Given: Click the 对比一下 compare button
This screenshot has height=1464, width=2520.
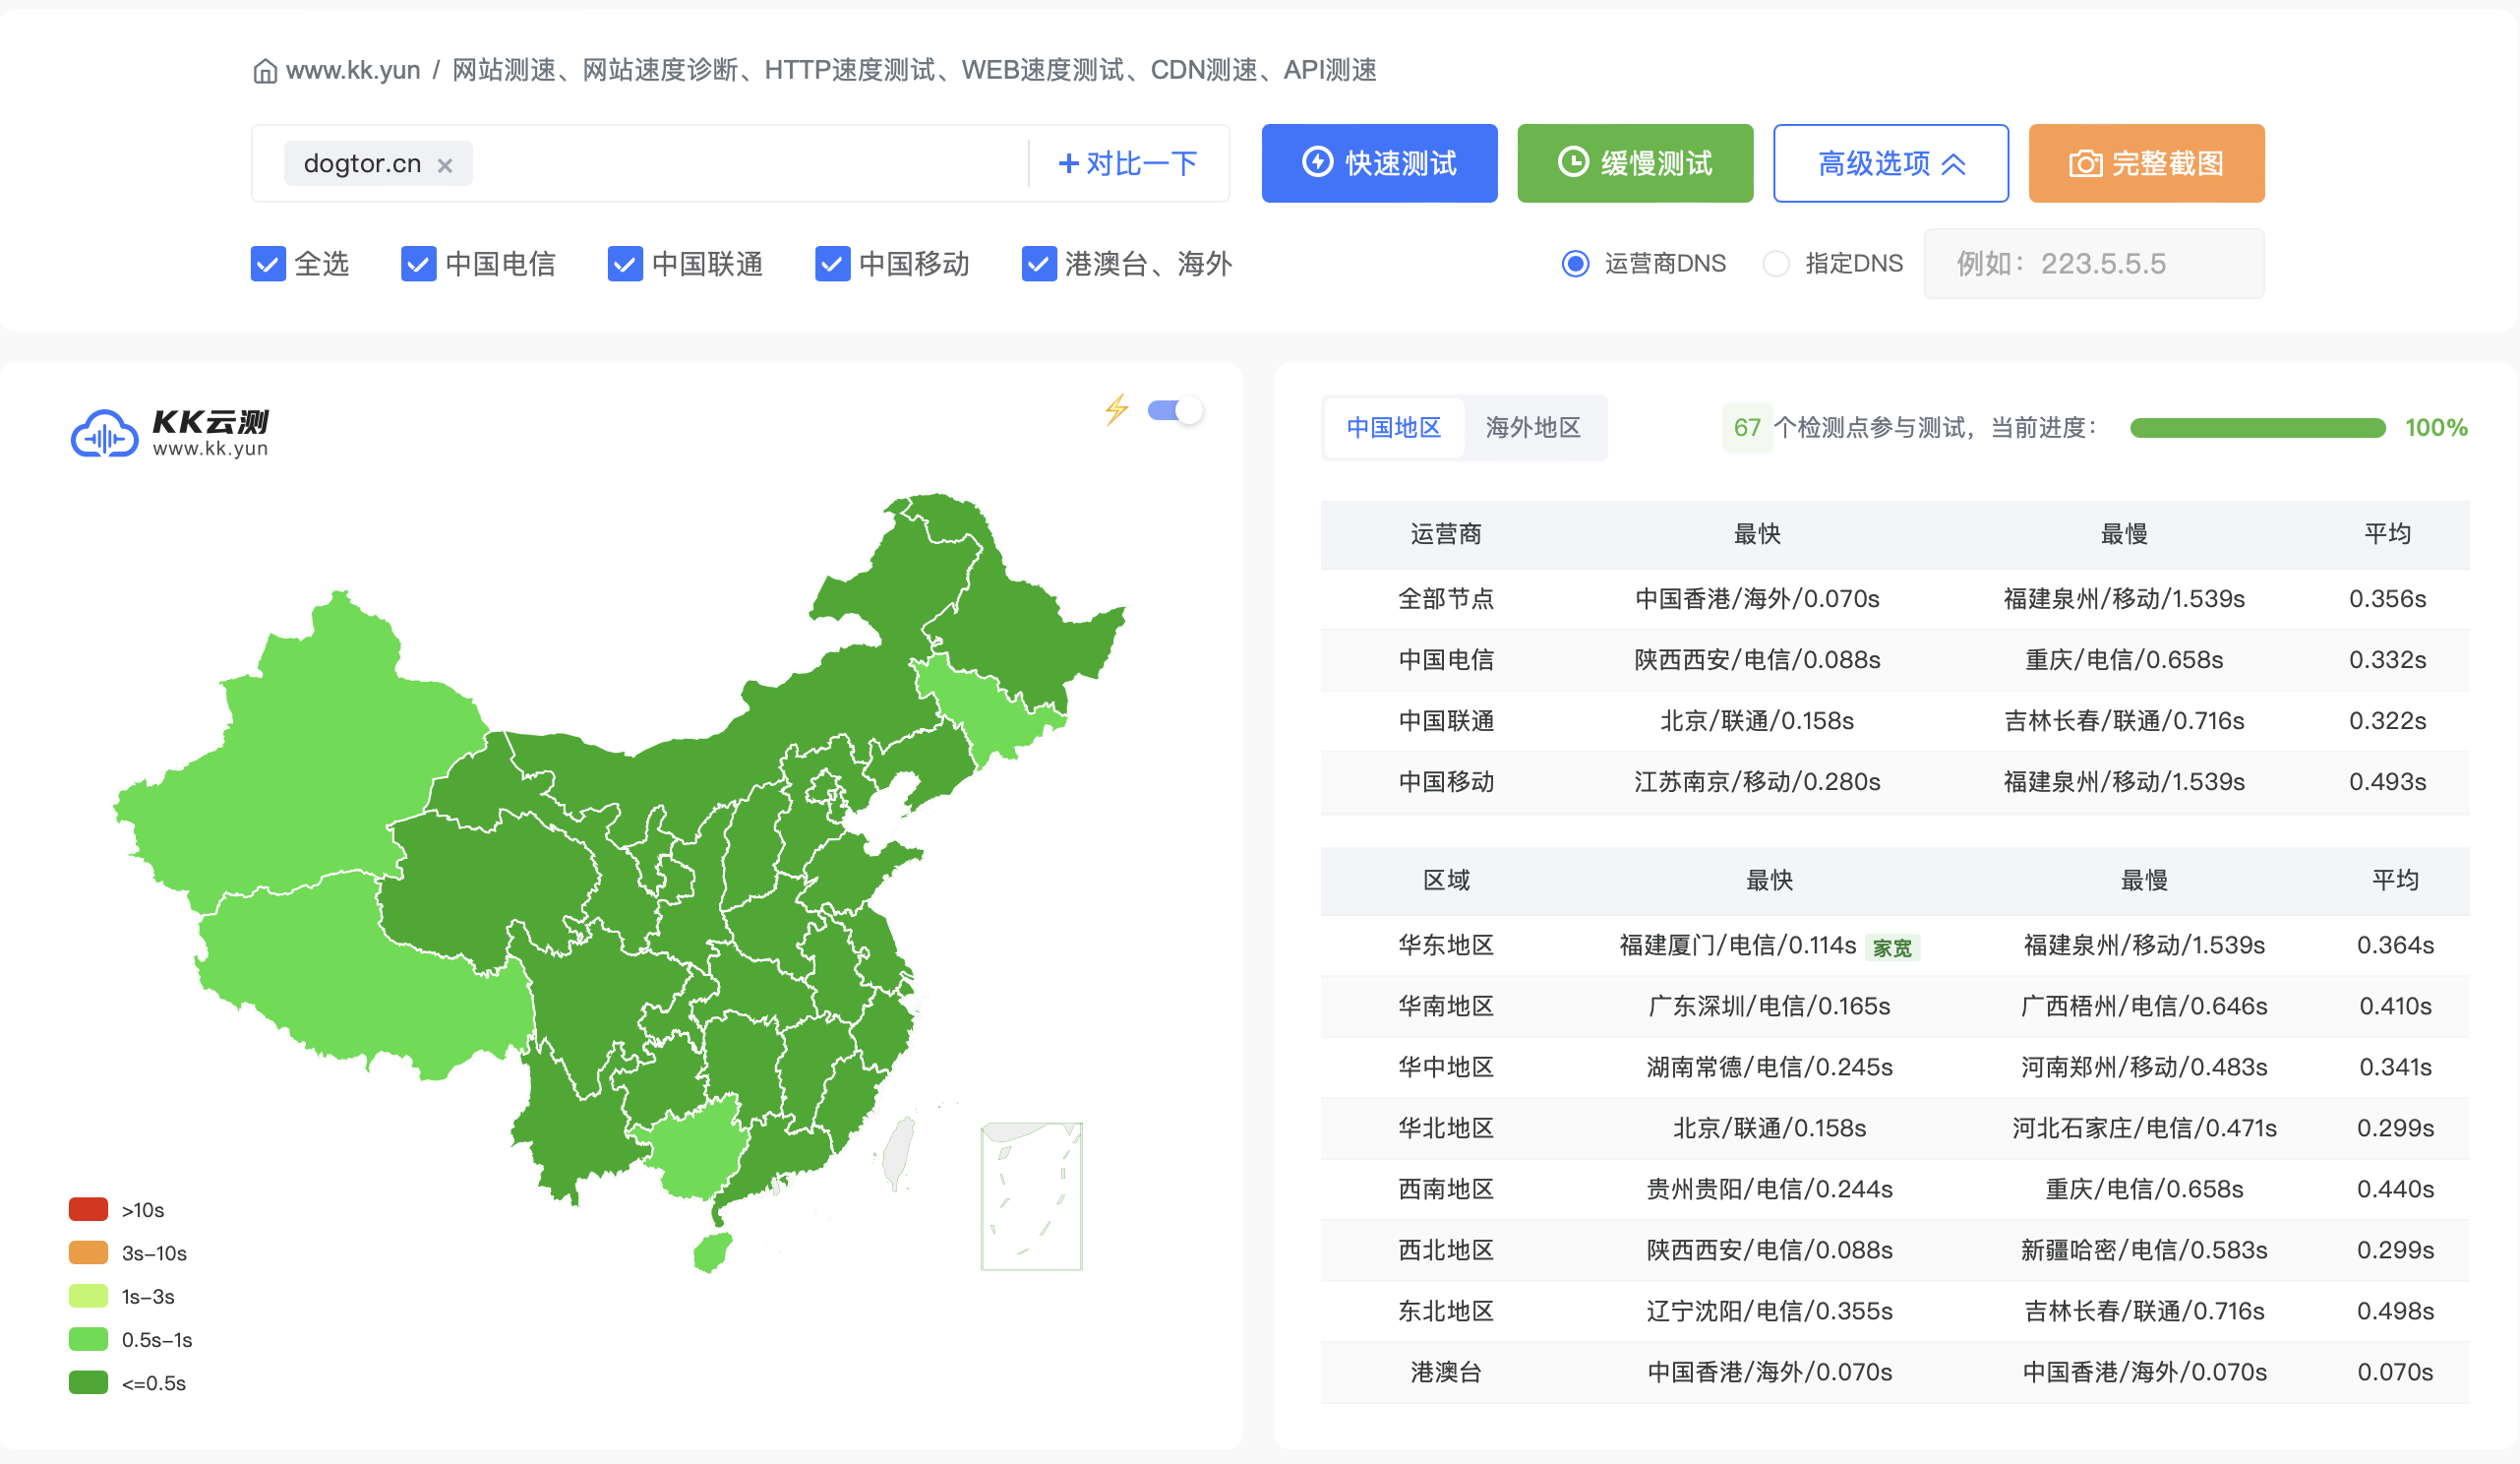Looking at the screenshot, I should [x=1128, y=163].
